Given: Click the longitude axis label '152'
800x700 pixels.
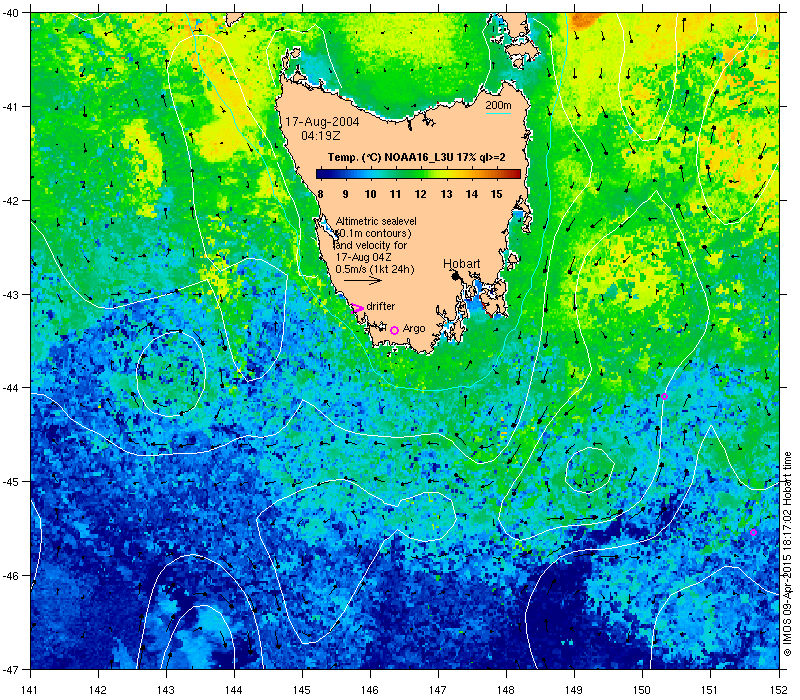Looking at the screenshot, I should click(779, 690).
